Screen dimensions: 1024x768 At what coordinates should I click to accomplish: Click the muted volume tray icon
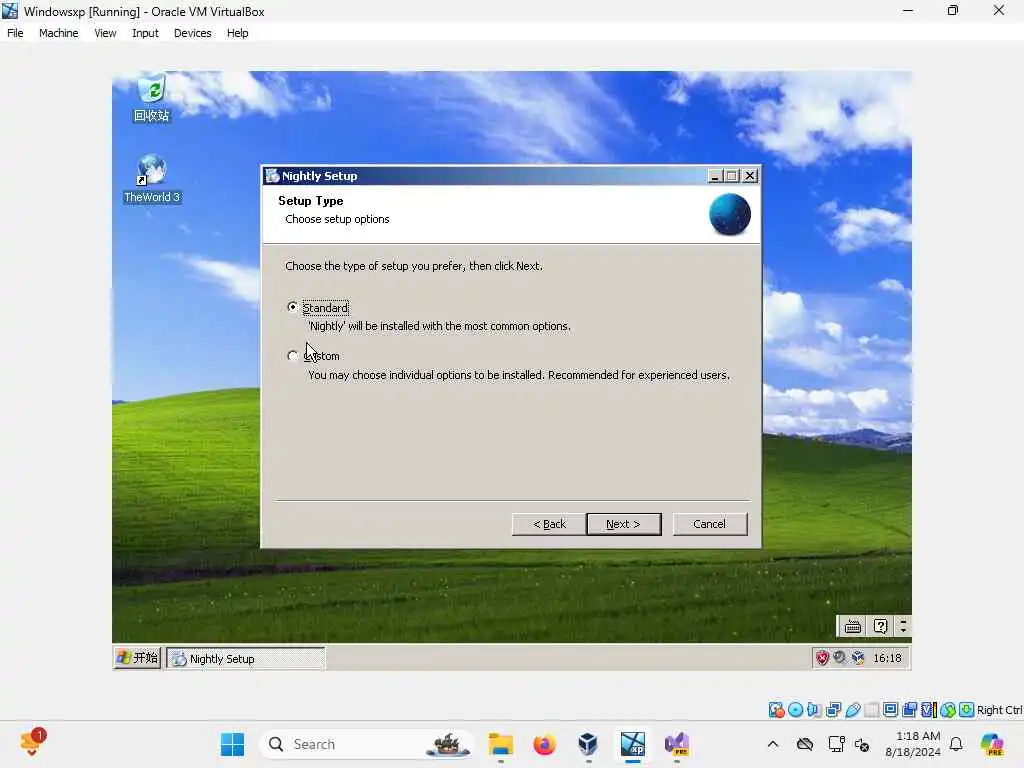(862, 744)
